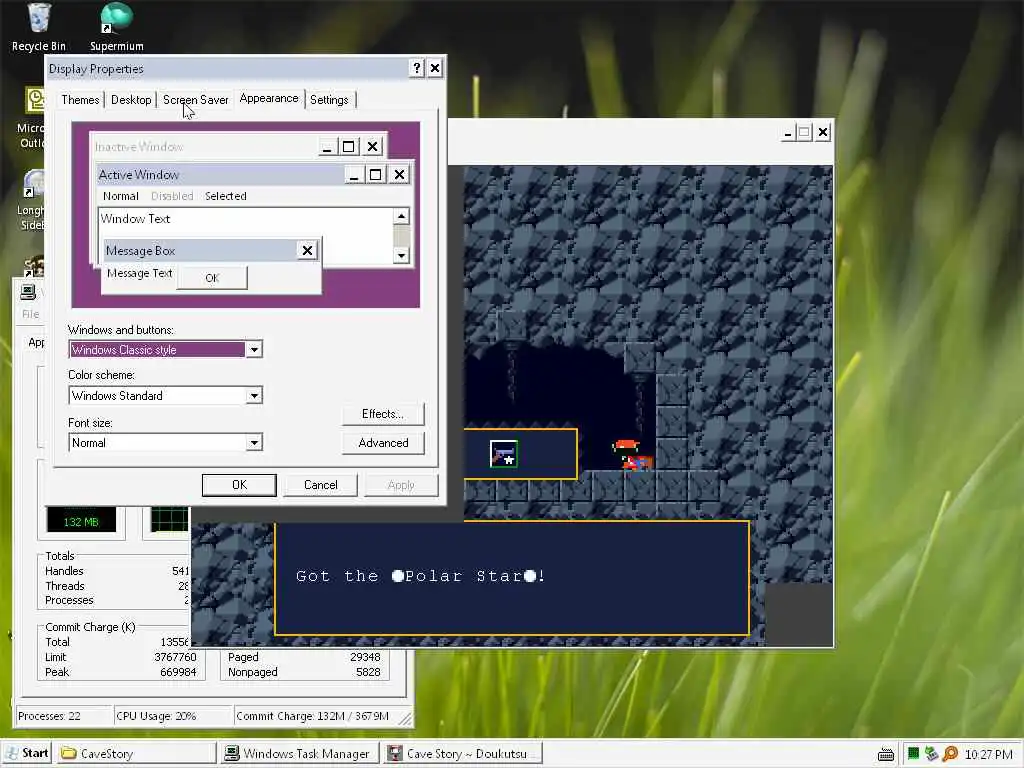Image resolution: width=1024 pixels, height=768 pixels.
Task: Click the Nonpaged value 5828
Action: tap(369, 672)
